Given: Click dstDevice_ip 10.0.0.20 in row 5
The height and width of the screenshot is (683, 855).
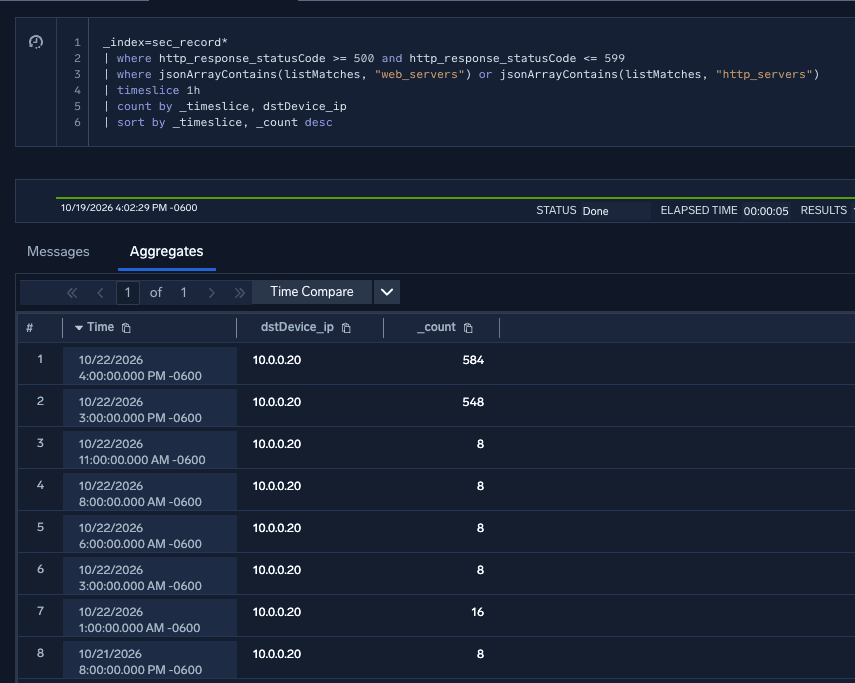Looking at the screenshot, I should point(276,528).
